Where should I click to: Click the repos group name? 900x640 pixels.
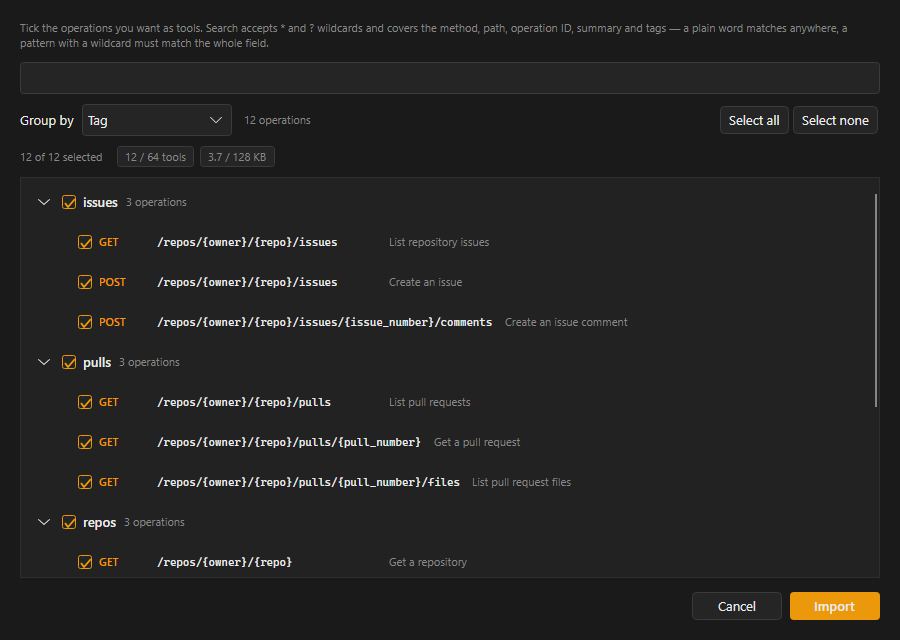point(99,523)
